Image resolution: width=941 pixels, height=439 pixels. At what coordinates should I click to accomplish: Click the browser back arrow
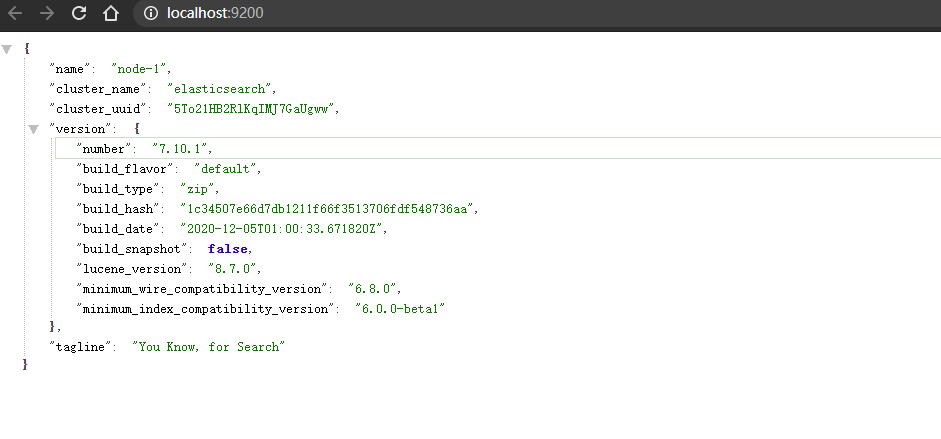pos(15,13)
